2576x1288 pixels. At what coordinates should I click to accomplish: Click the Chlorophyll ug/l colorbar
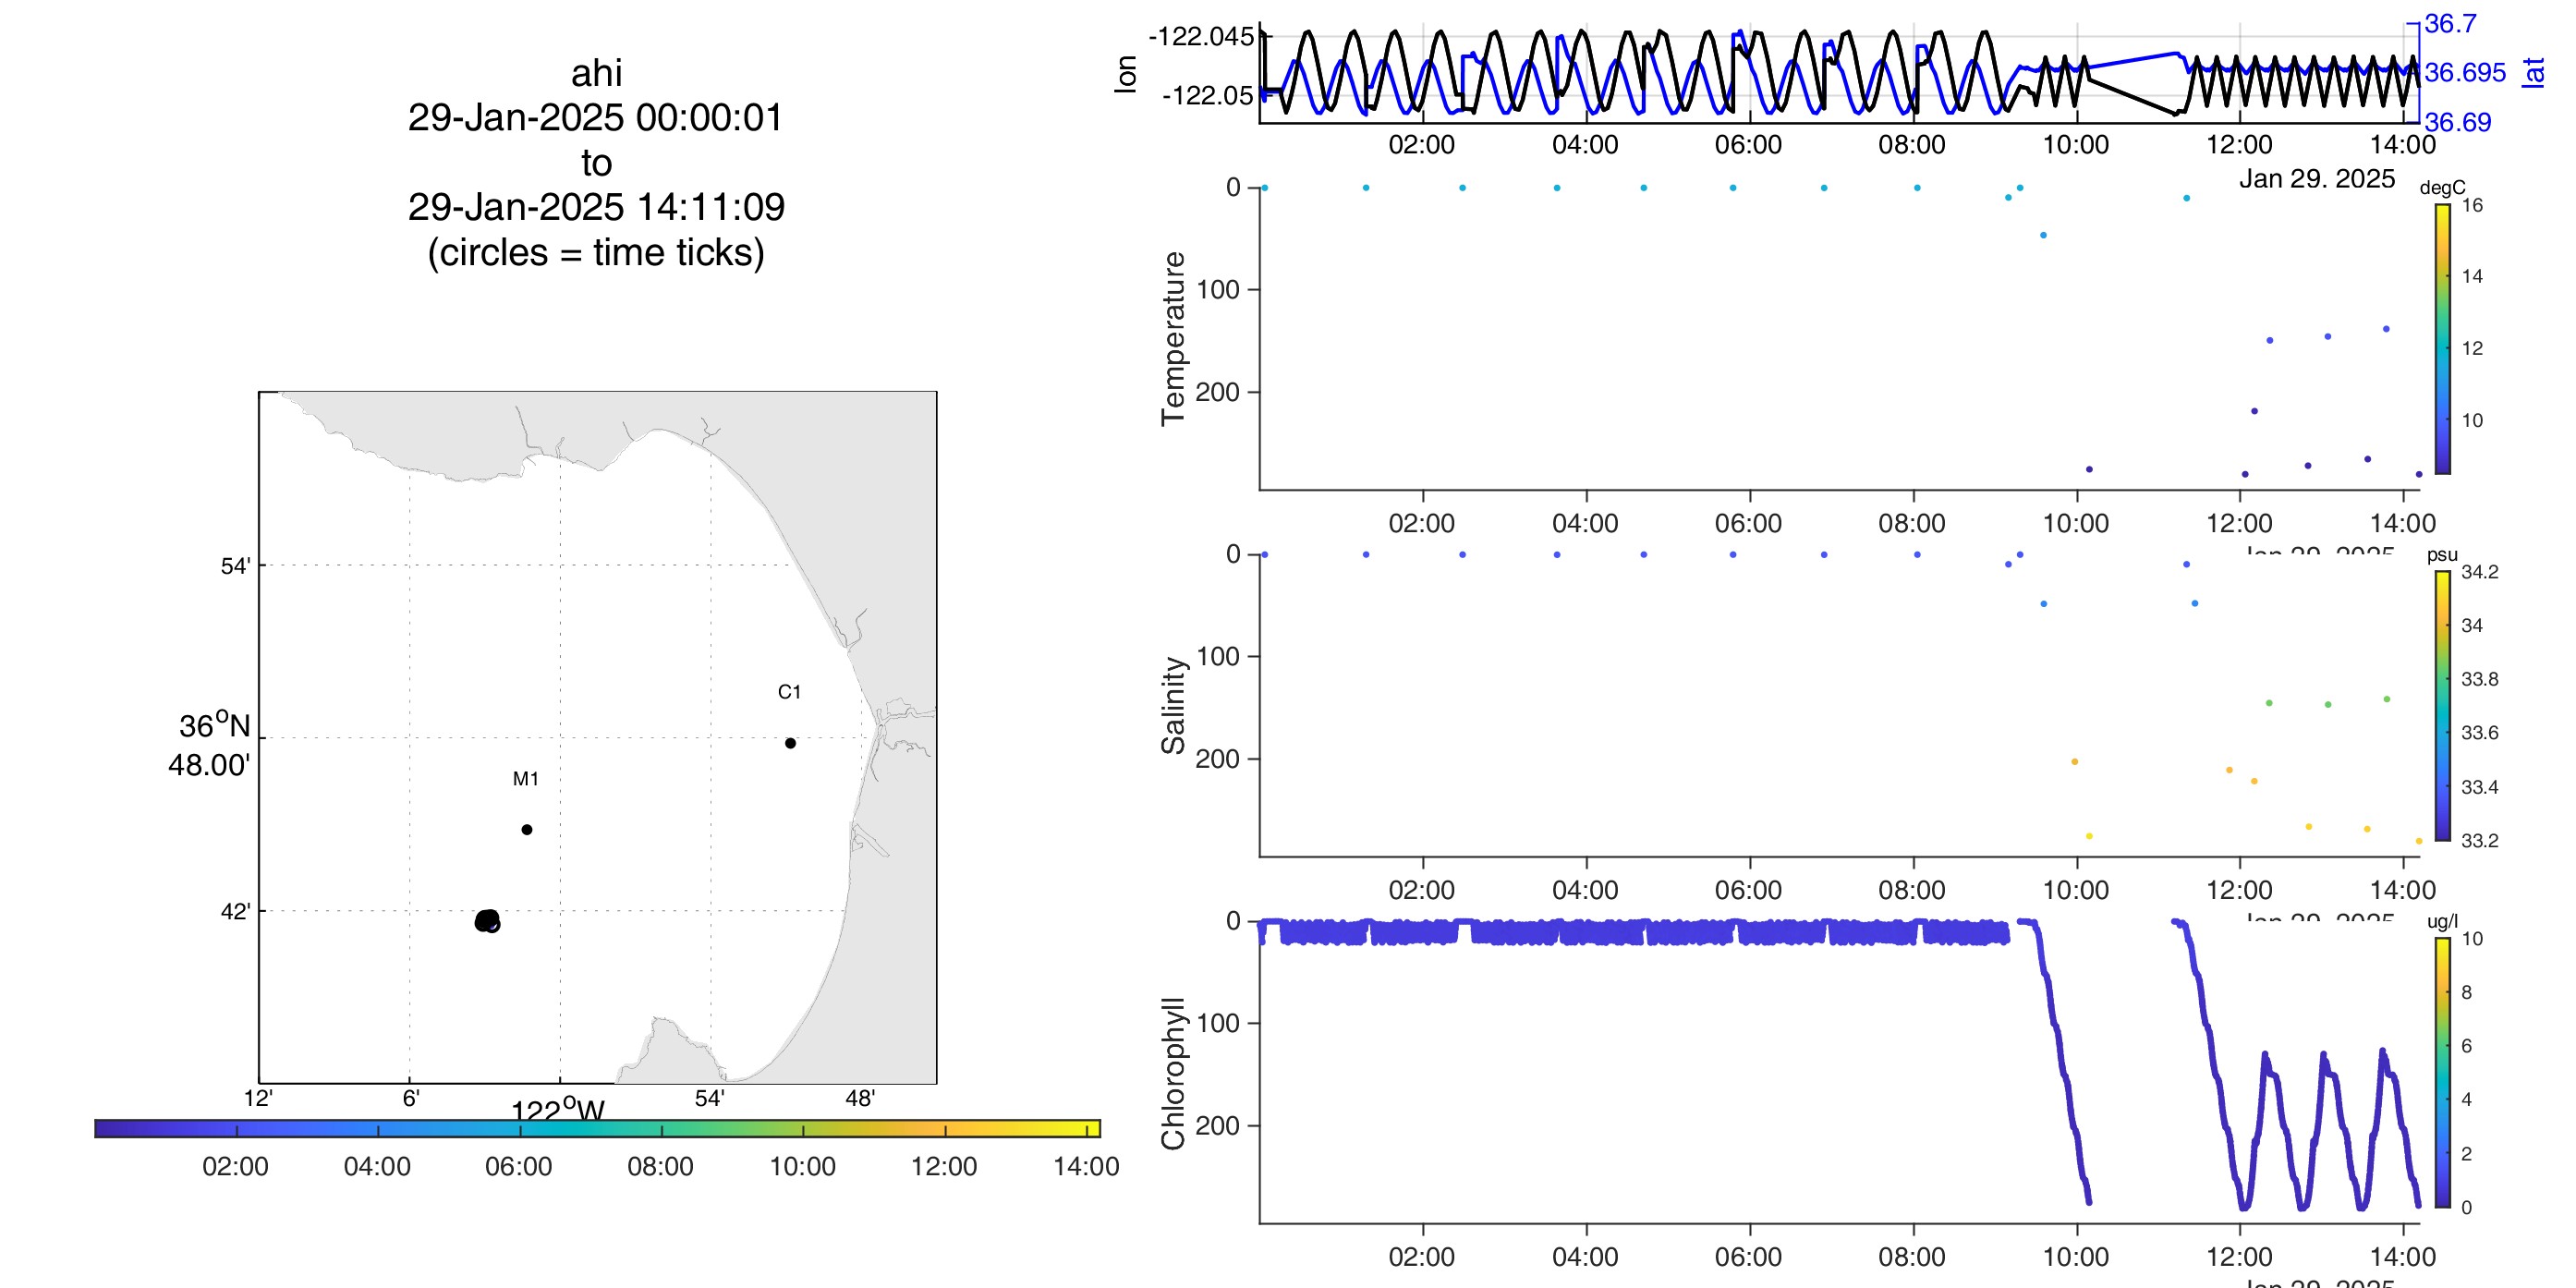pyautogui.click(x=2442, y=1072)
